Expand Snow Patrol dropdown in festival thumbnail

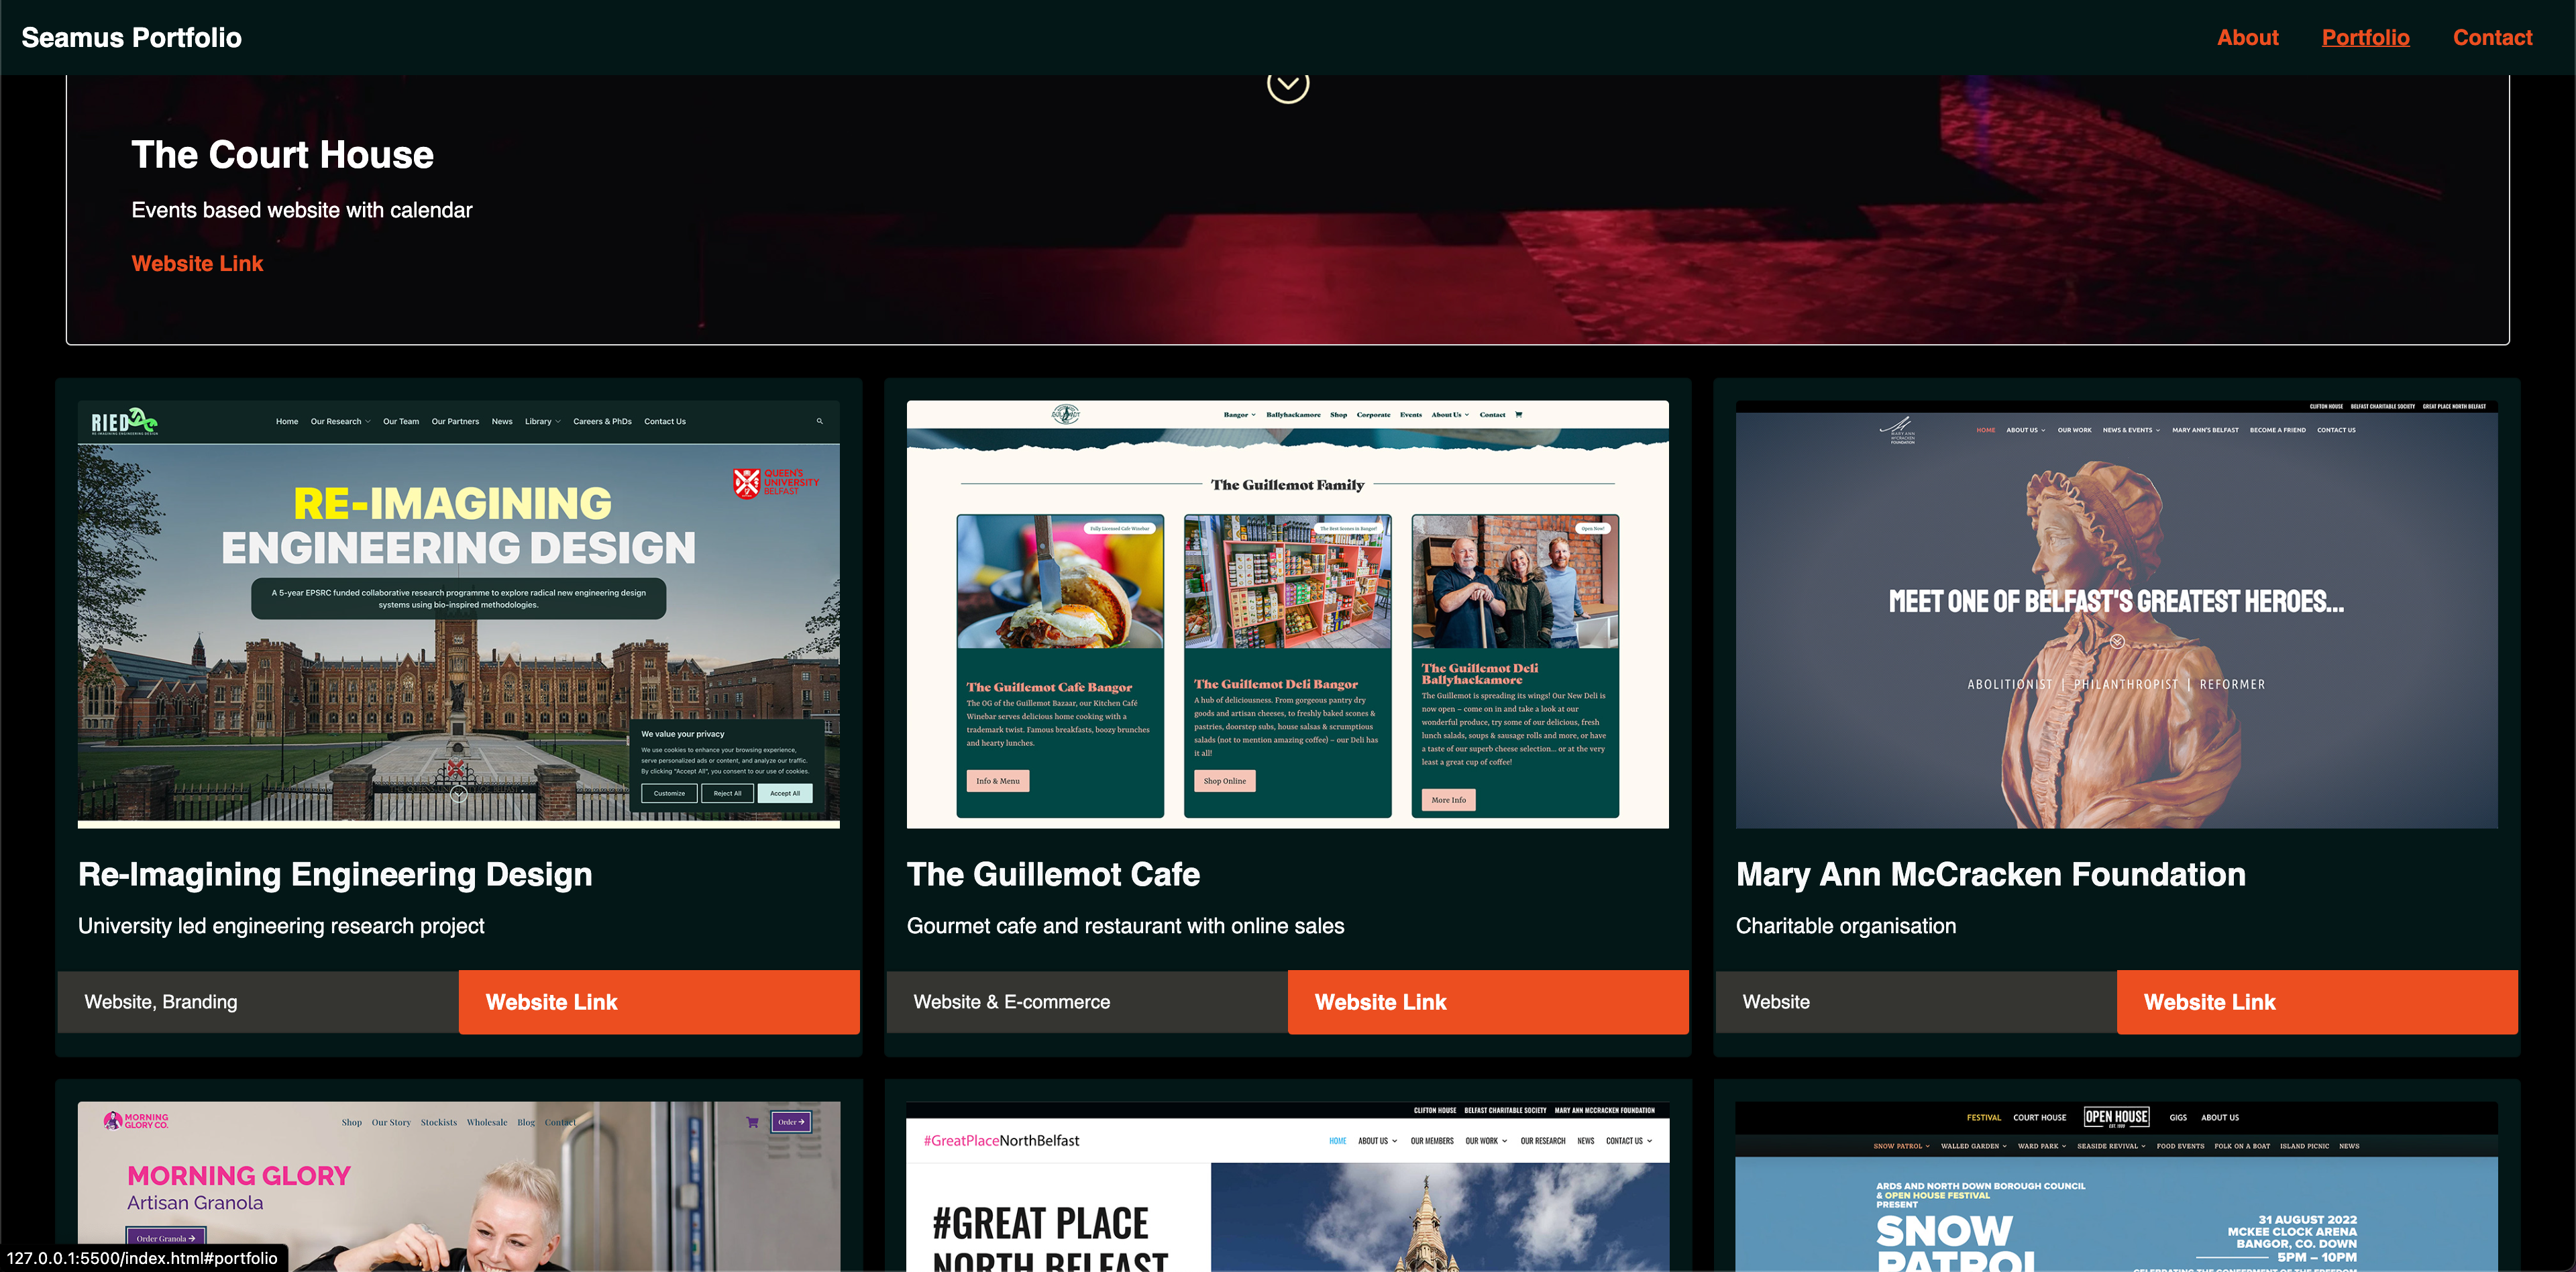pyautogui.click(x=1901, y=1146)
